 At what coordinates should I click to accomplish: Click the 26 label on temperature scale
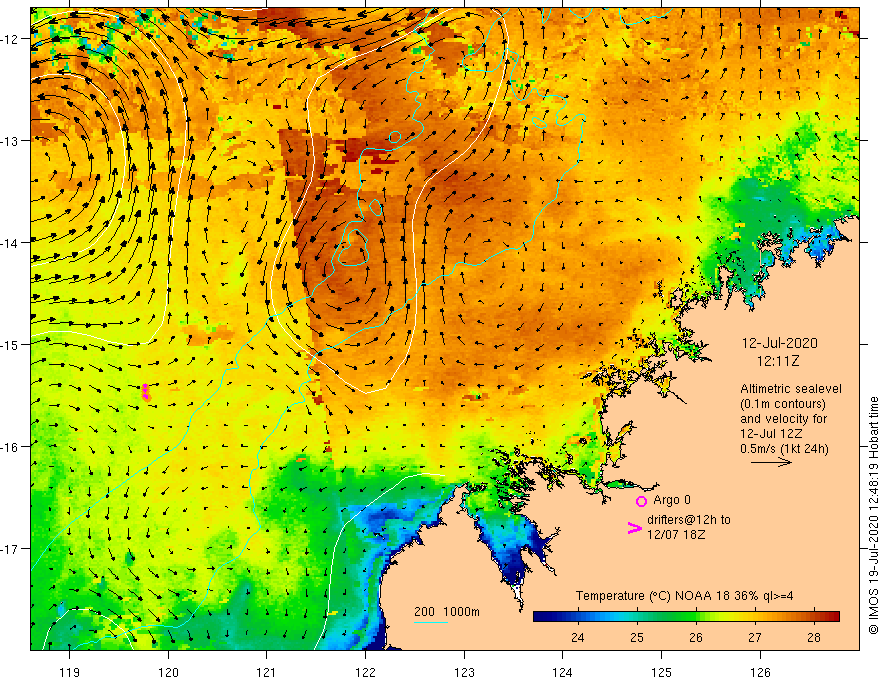pos(696,637)
